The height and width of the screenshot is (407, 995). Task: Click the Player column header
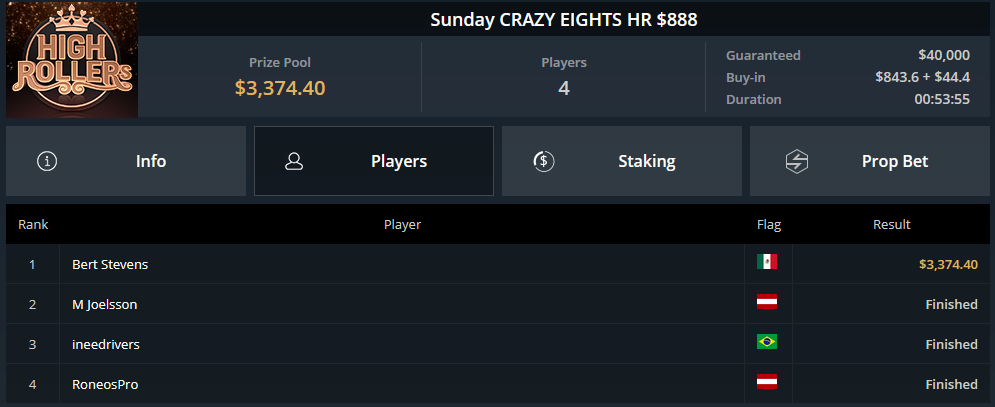point(402,224)
